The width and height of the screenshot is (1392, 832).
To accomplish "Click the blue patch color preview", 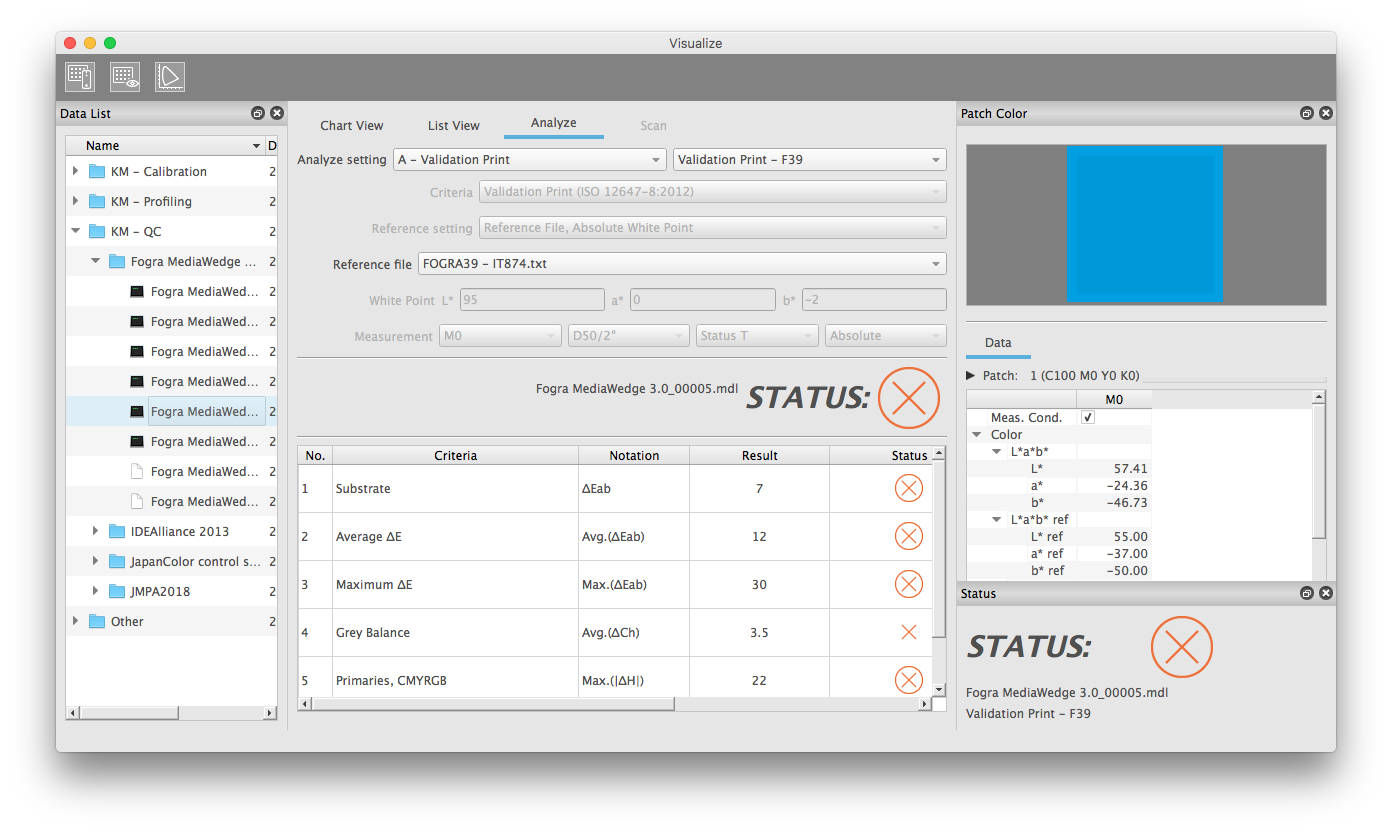I will pyautogui.click(x=1145, y=224).
